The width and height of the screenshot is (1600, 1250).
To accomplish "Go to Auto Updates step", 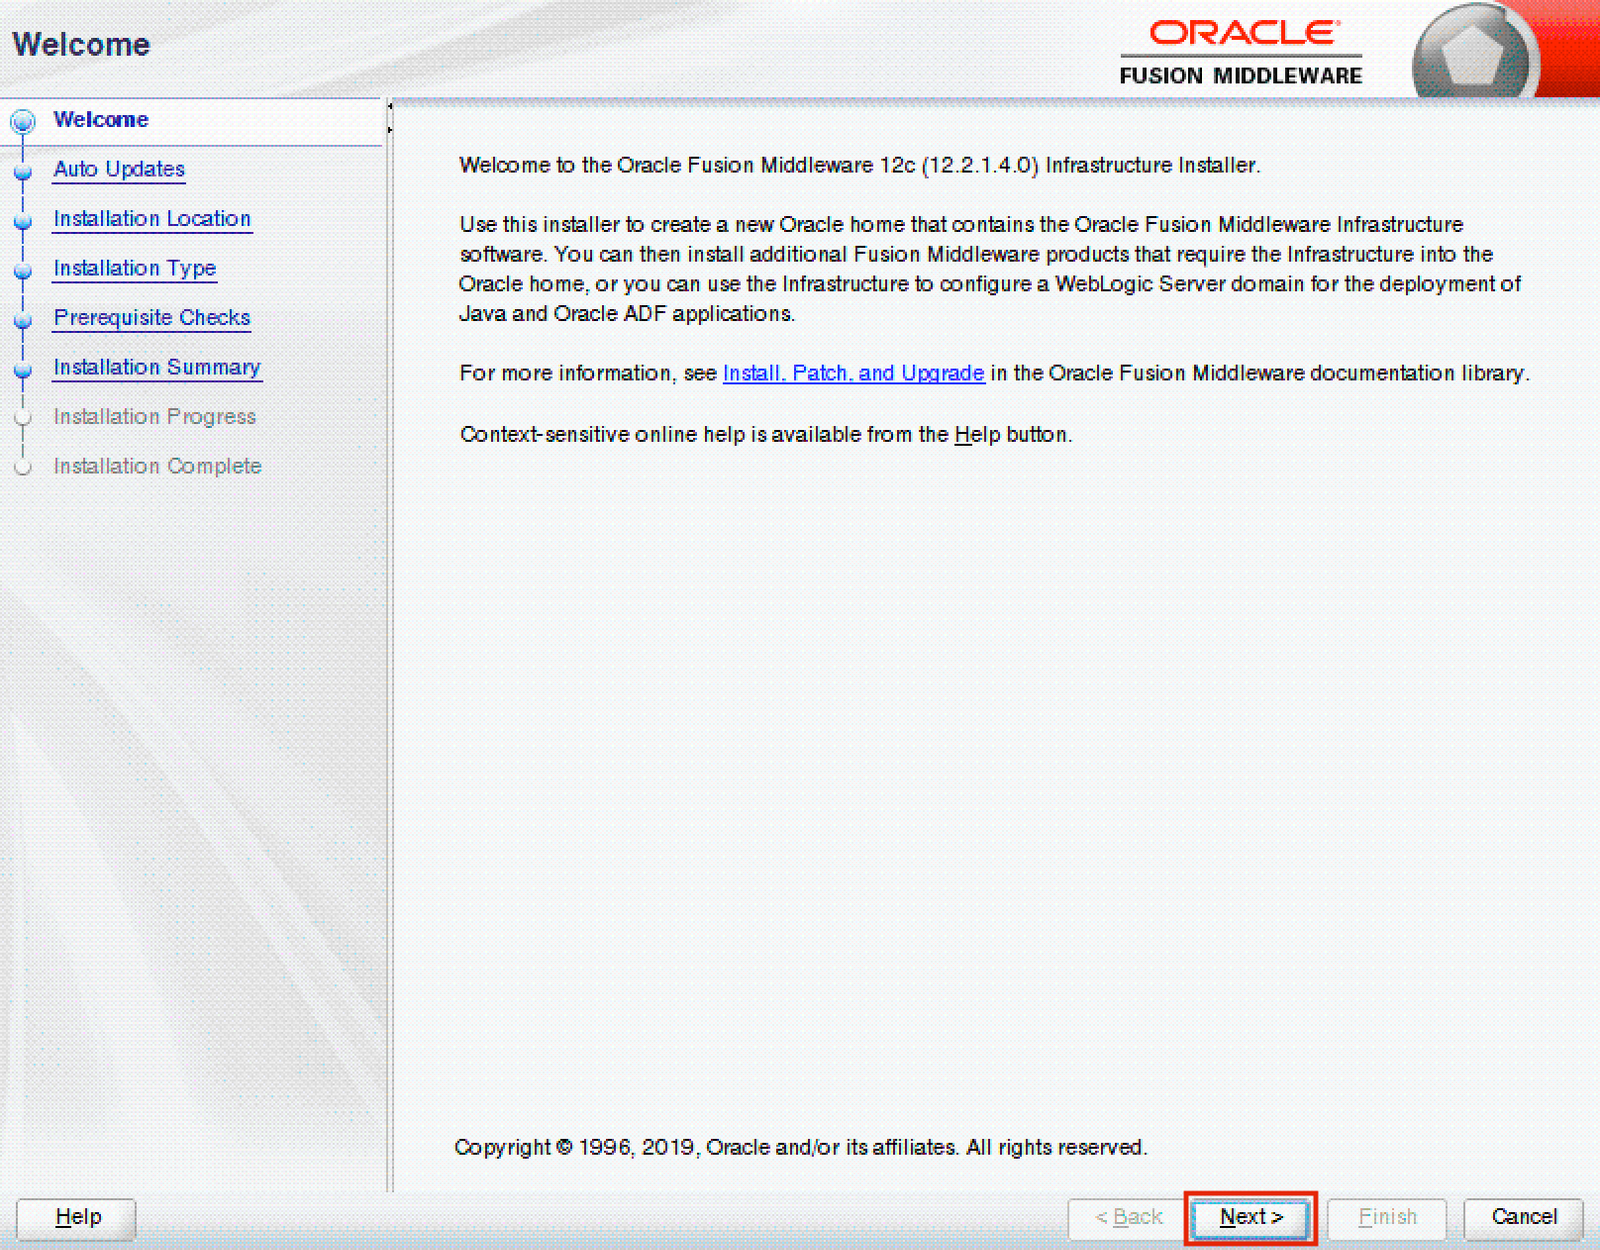I will pos(119,169).
